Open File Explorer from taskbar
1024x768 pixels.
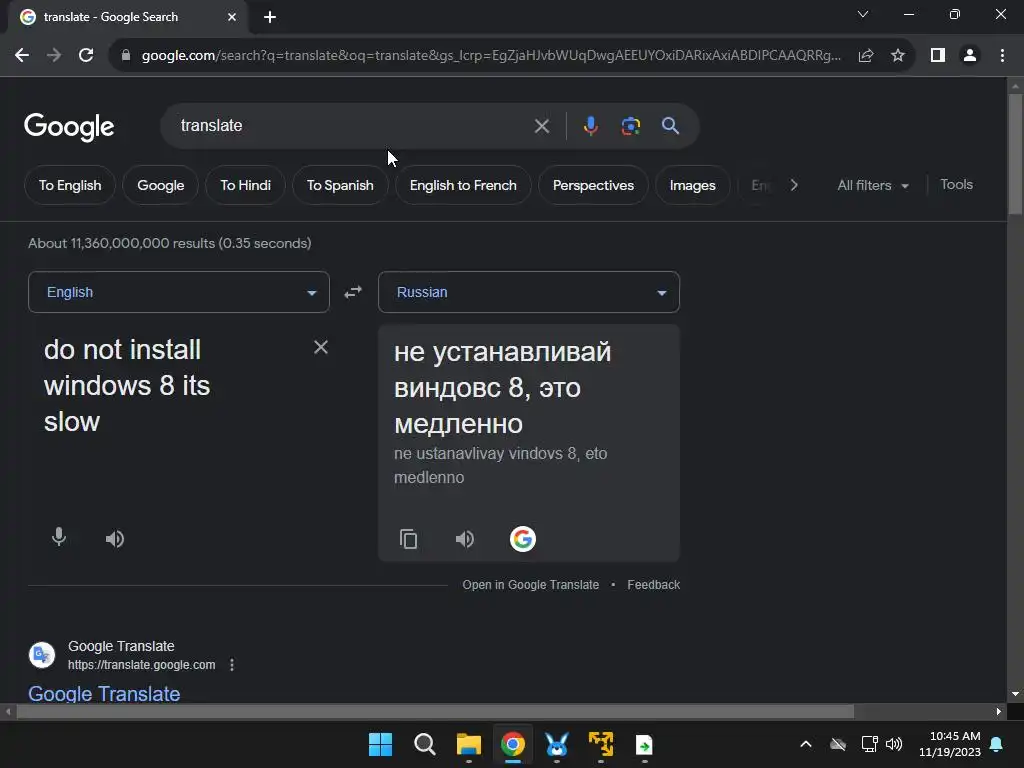point(468,744)
